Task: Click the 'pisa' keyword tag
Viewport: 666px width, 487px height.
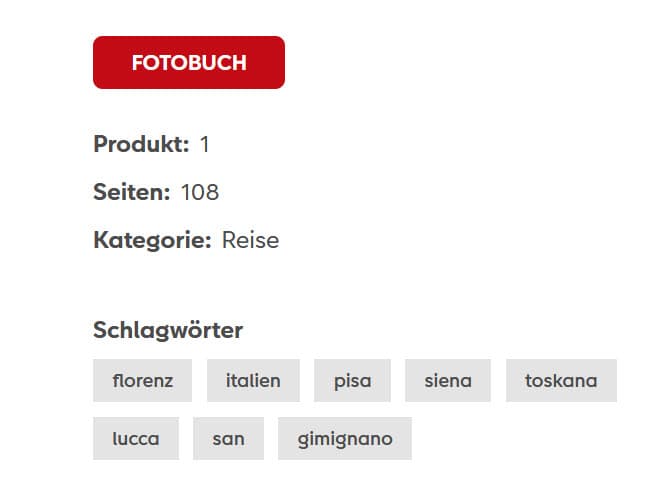Action: tap(352, 381)
